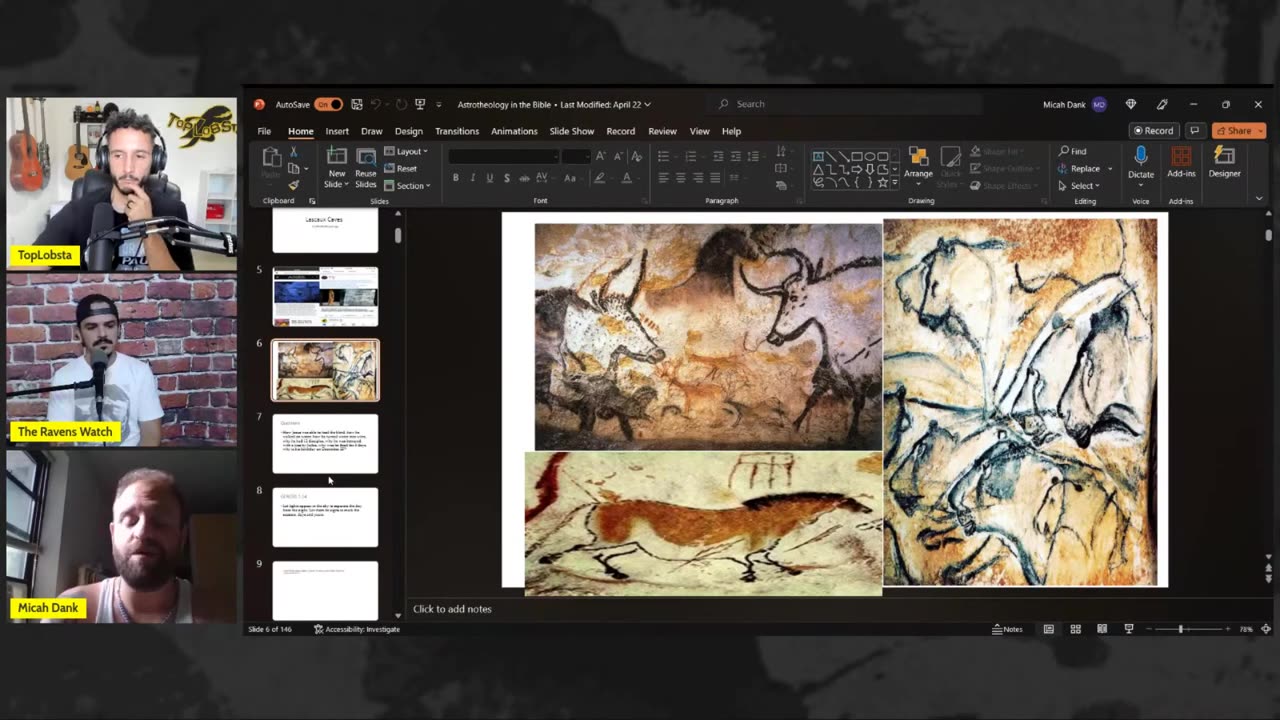Click Accessibility: Investigate in status bar
1280x720 pixels.
point(357,629)
